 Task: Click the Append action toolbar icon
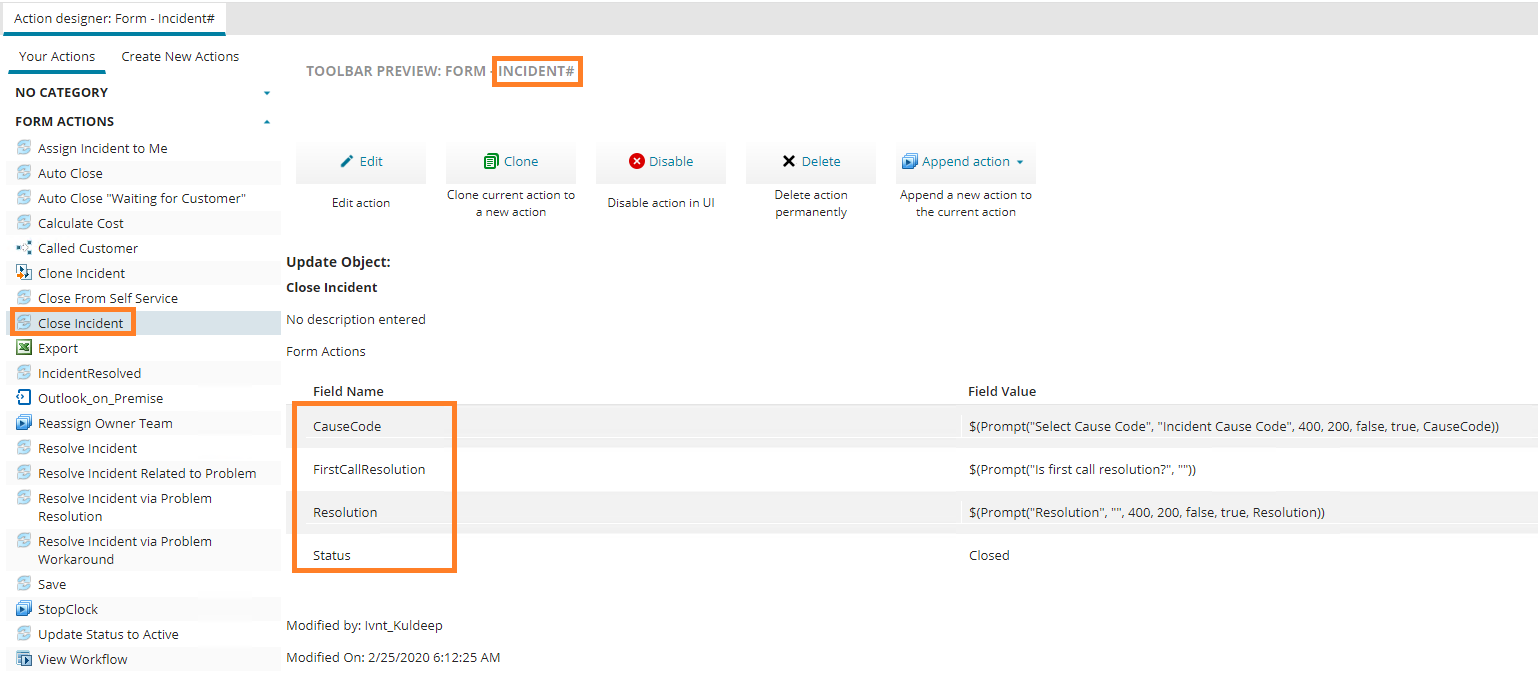(x=910, y=160)
